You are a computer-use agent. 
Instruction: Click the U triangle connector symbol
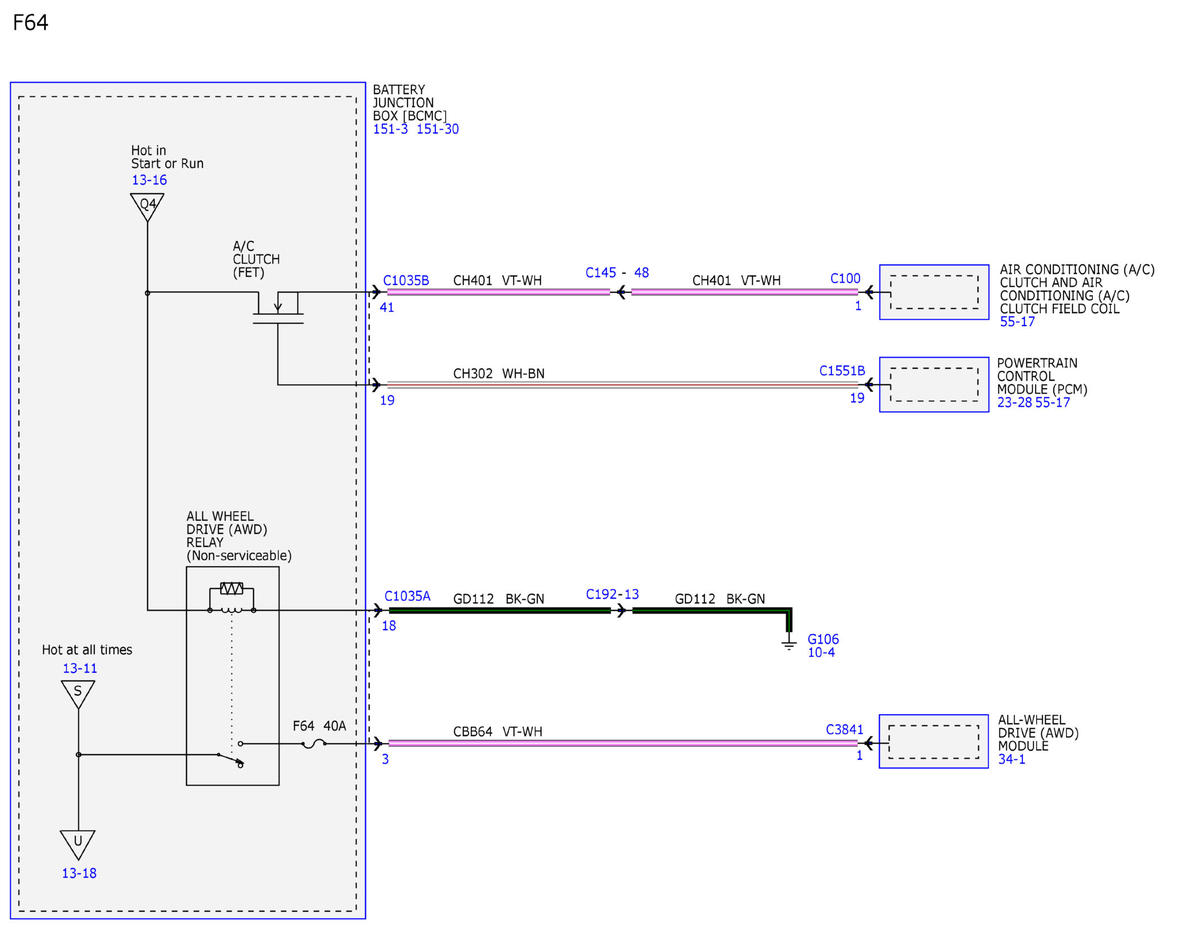point(77,843)
